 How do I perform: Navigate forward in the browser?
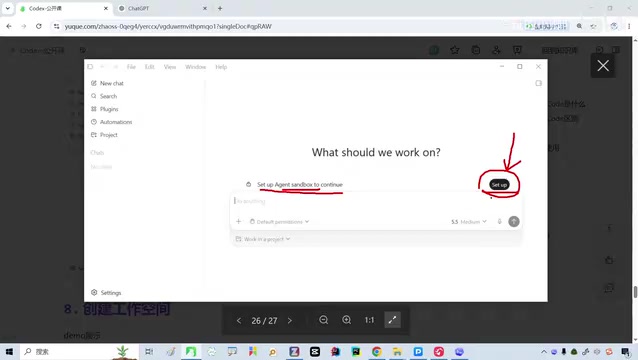tap(24, 26)
